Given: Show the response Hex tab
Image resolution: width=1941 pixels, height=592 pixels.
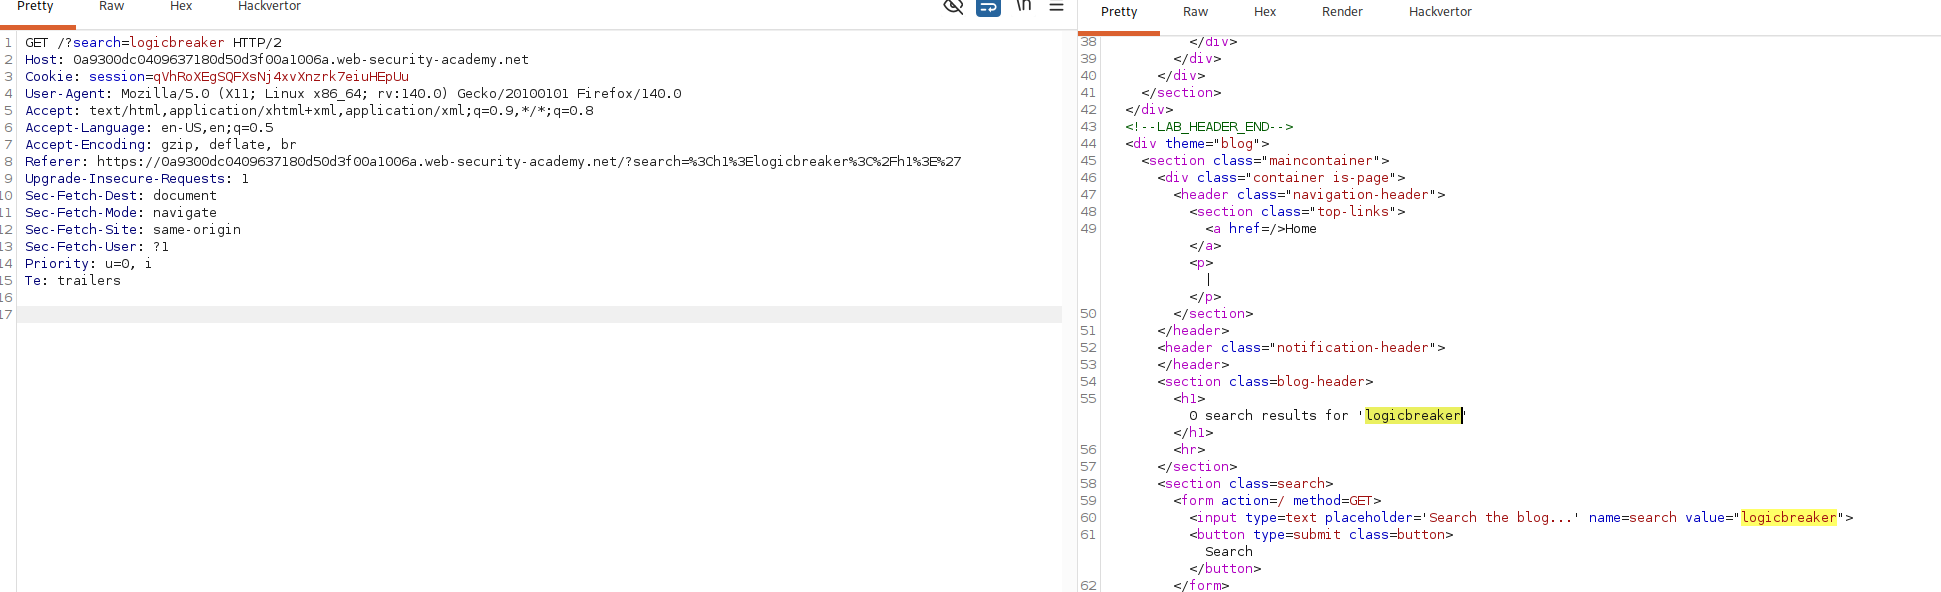Looking at the screenshot, I should [1265, 12].
